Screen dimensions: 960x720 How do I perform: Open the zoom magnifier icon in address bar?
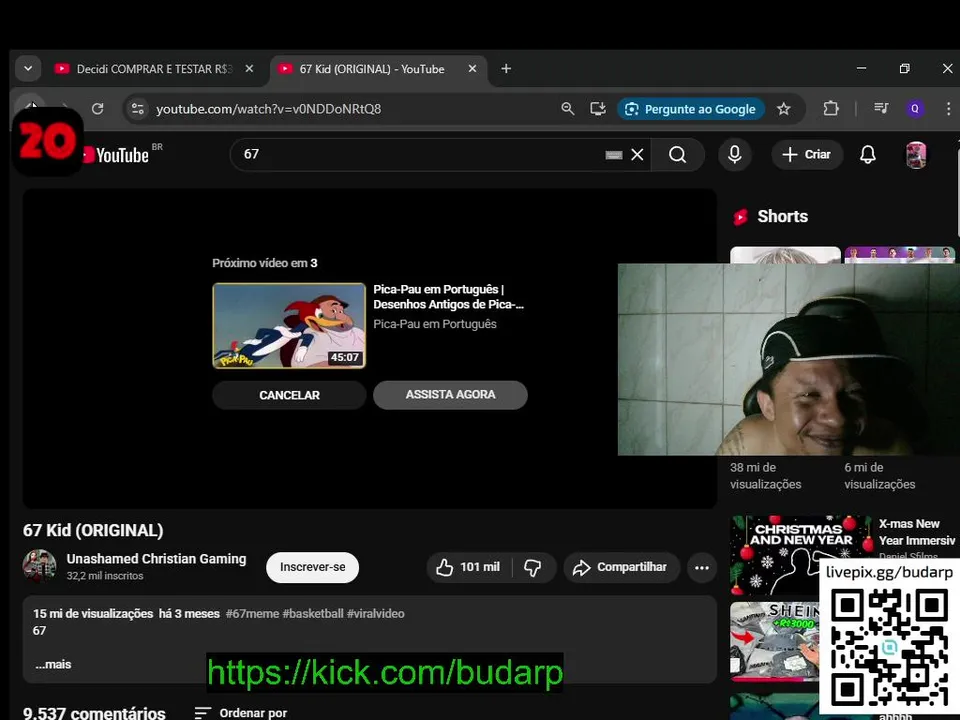[x=568, y=109]
